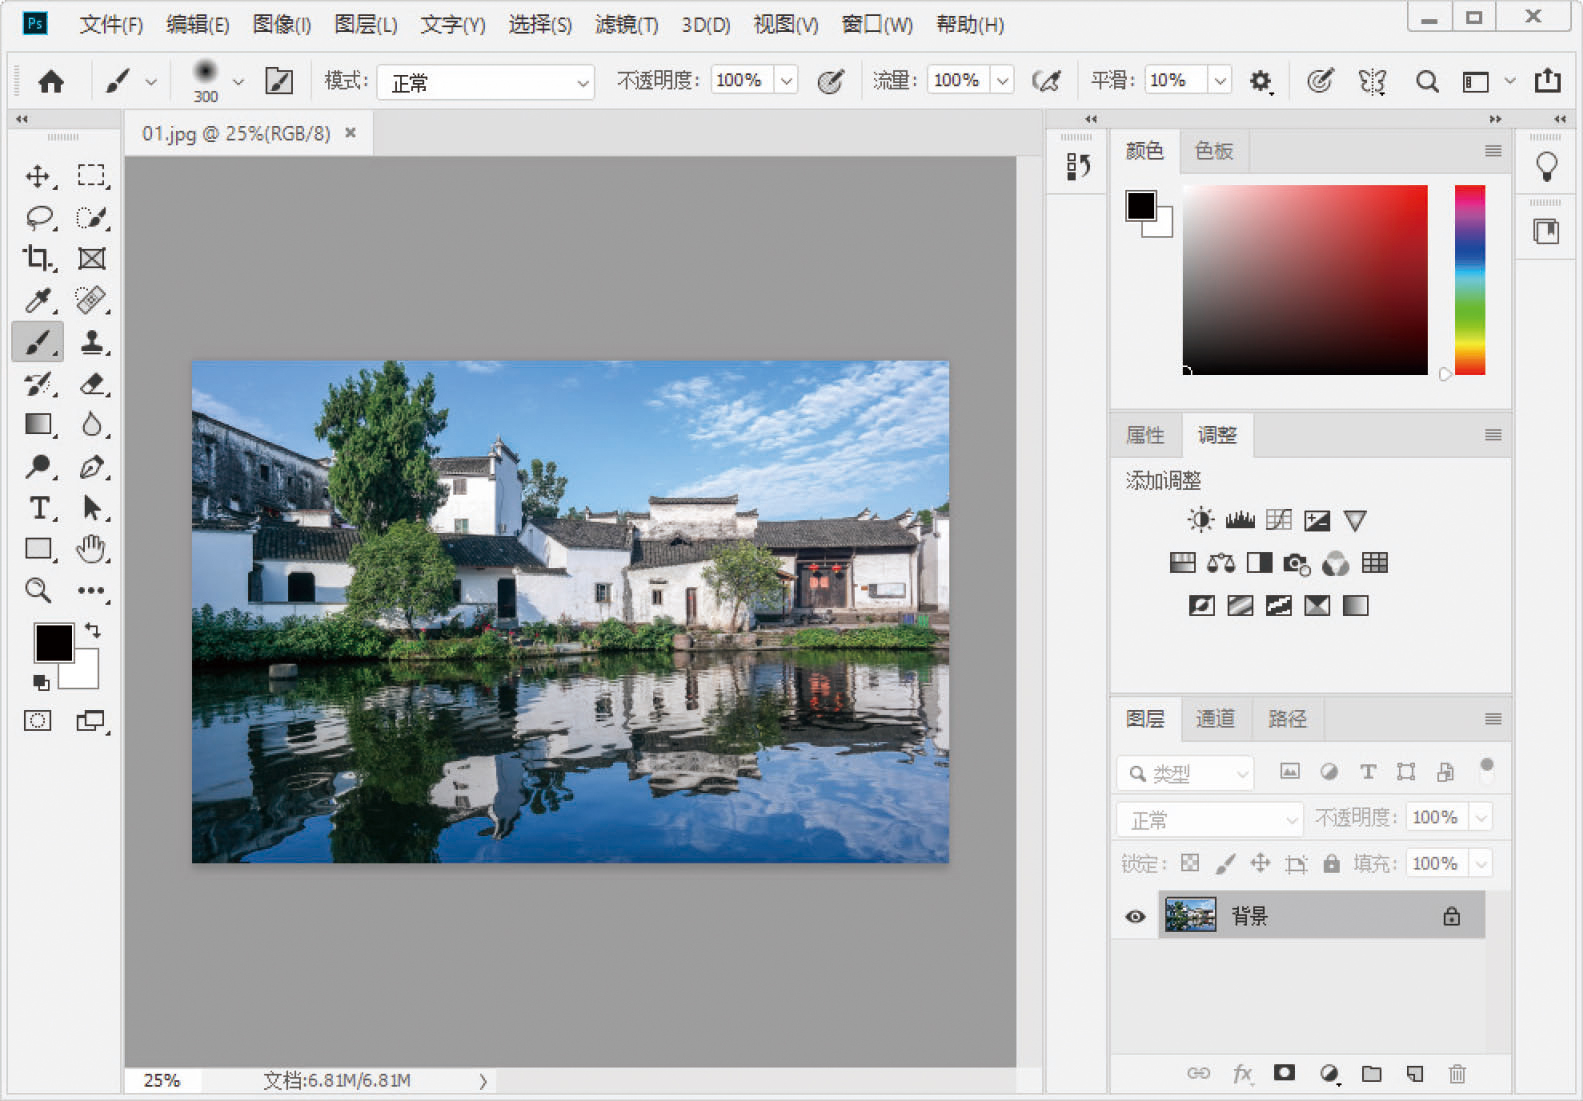Select the Dodge tool

[x=38, y=466]
